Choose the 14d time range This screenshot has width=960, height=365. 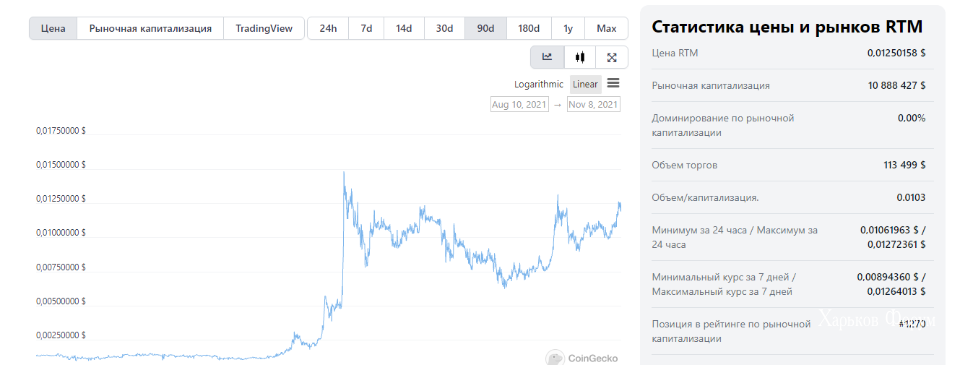(403, 28)
